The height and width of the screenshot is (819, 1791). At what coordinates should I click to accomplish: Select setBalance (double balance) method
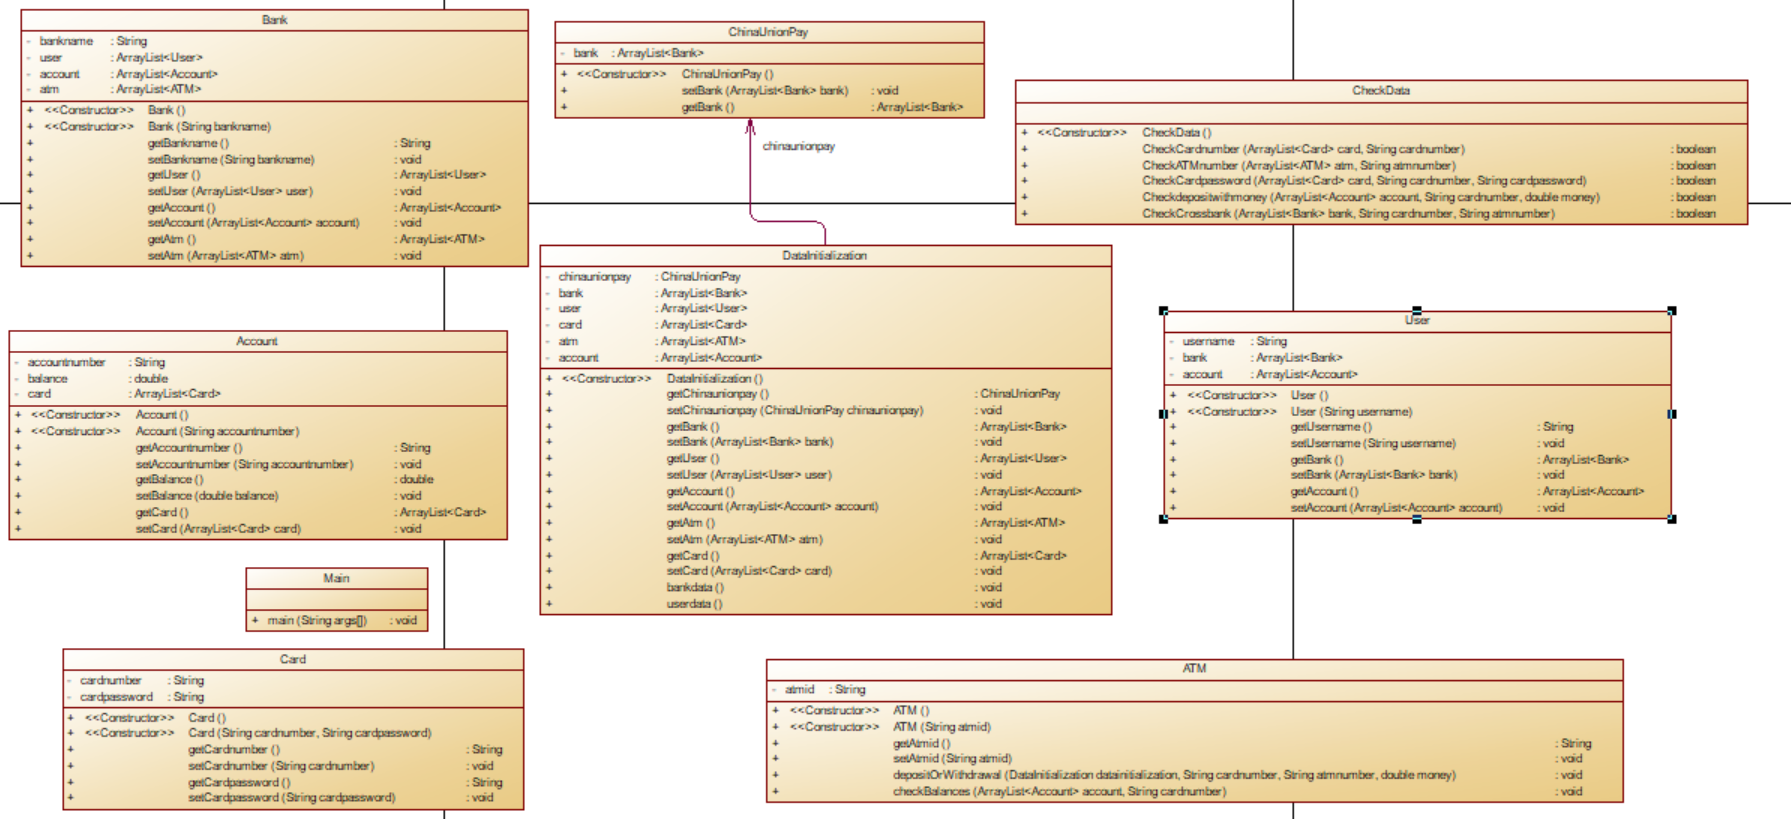(207, 495)
